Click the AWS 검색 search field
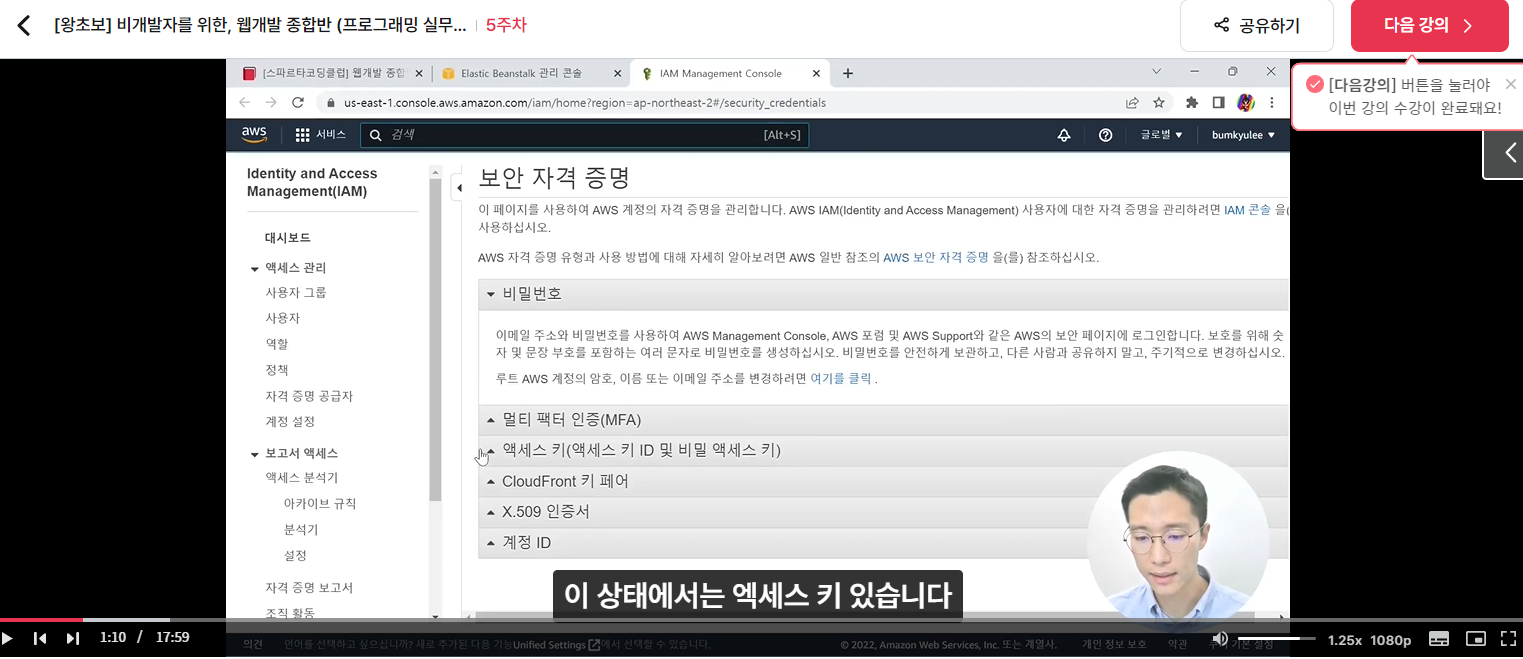The height and width of the screenshot is (659, 1523). pos(584,135)
